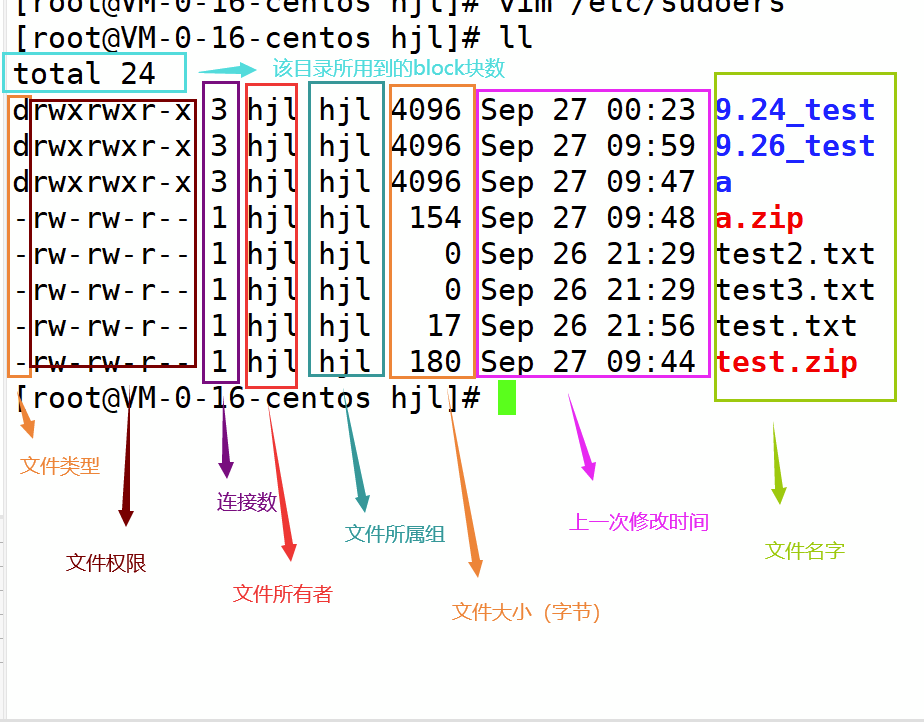Click the 4096 size in 9.24_test row
The image size is (924, 722).
(426, 110)
